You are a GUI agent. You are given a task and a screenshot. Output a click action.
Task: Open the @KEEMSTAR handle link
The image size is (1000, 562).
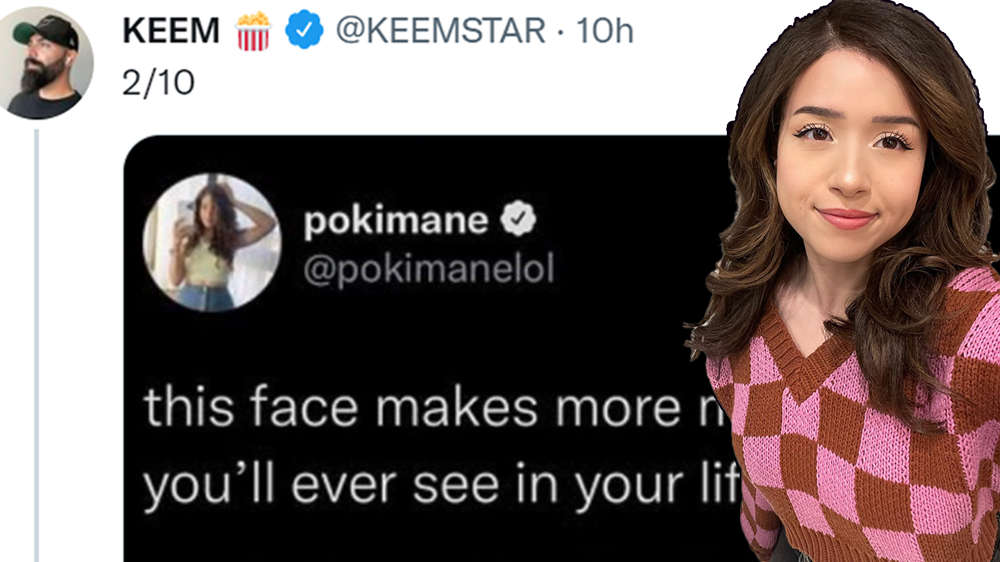click(441, 31)
